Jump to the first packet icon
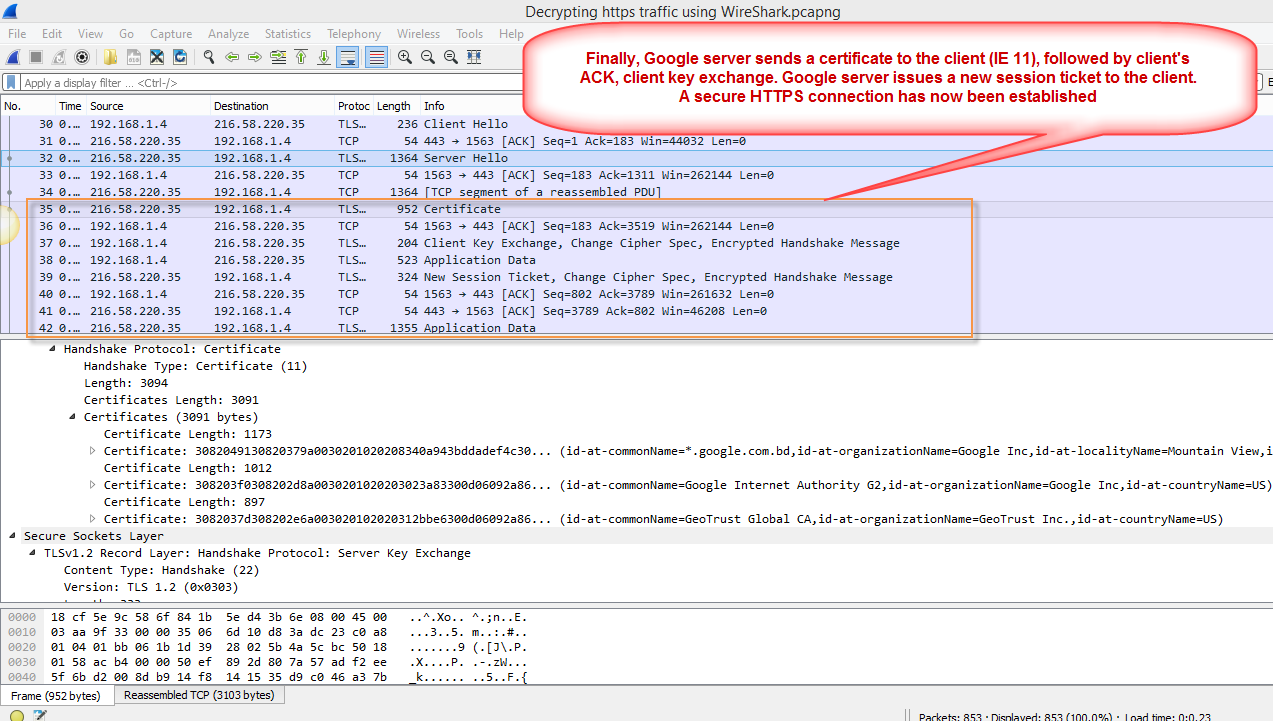This screenshot has height=721, width=1273. tap(301, 57)
